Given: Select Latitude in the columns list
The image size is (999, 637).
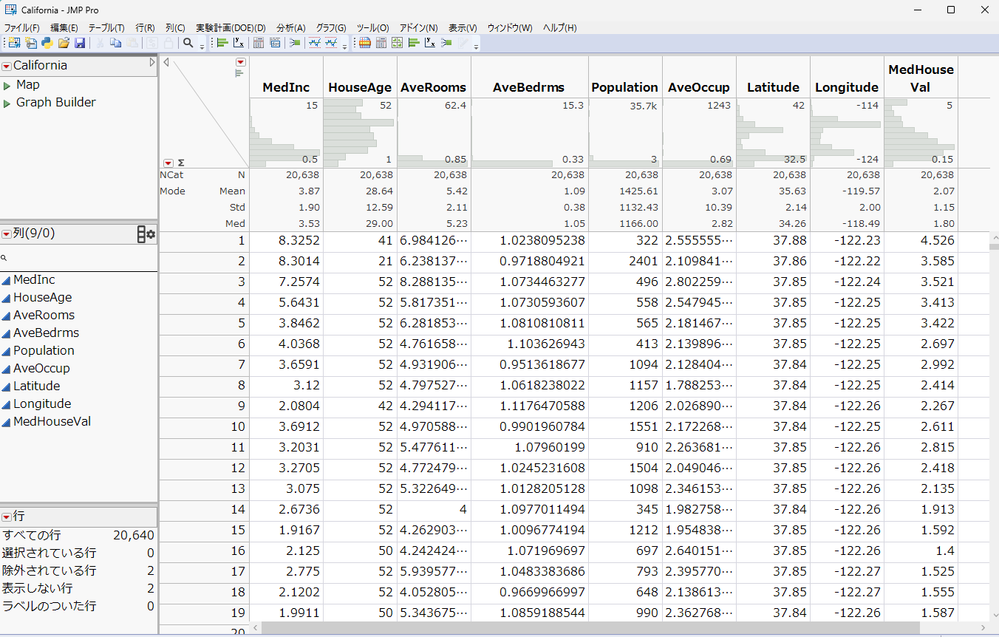Looking at the screenshot, I should [x=36, y=386].
